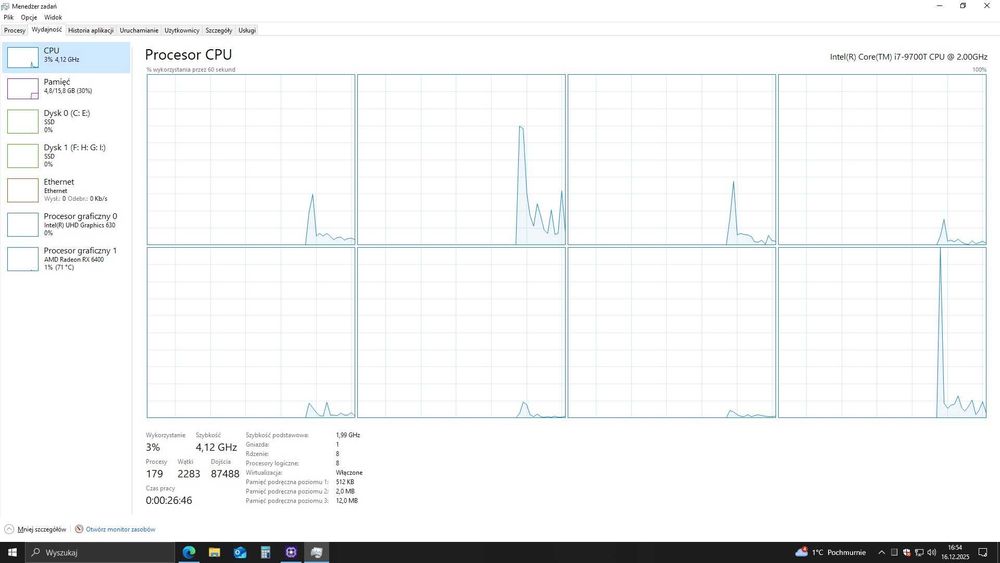Select Dysk 1 (F: H: G: I:) entry
Viewport: 1000px width, 563px height.
(x=66, y=156)
